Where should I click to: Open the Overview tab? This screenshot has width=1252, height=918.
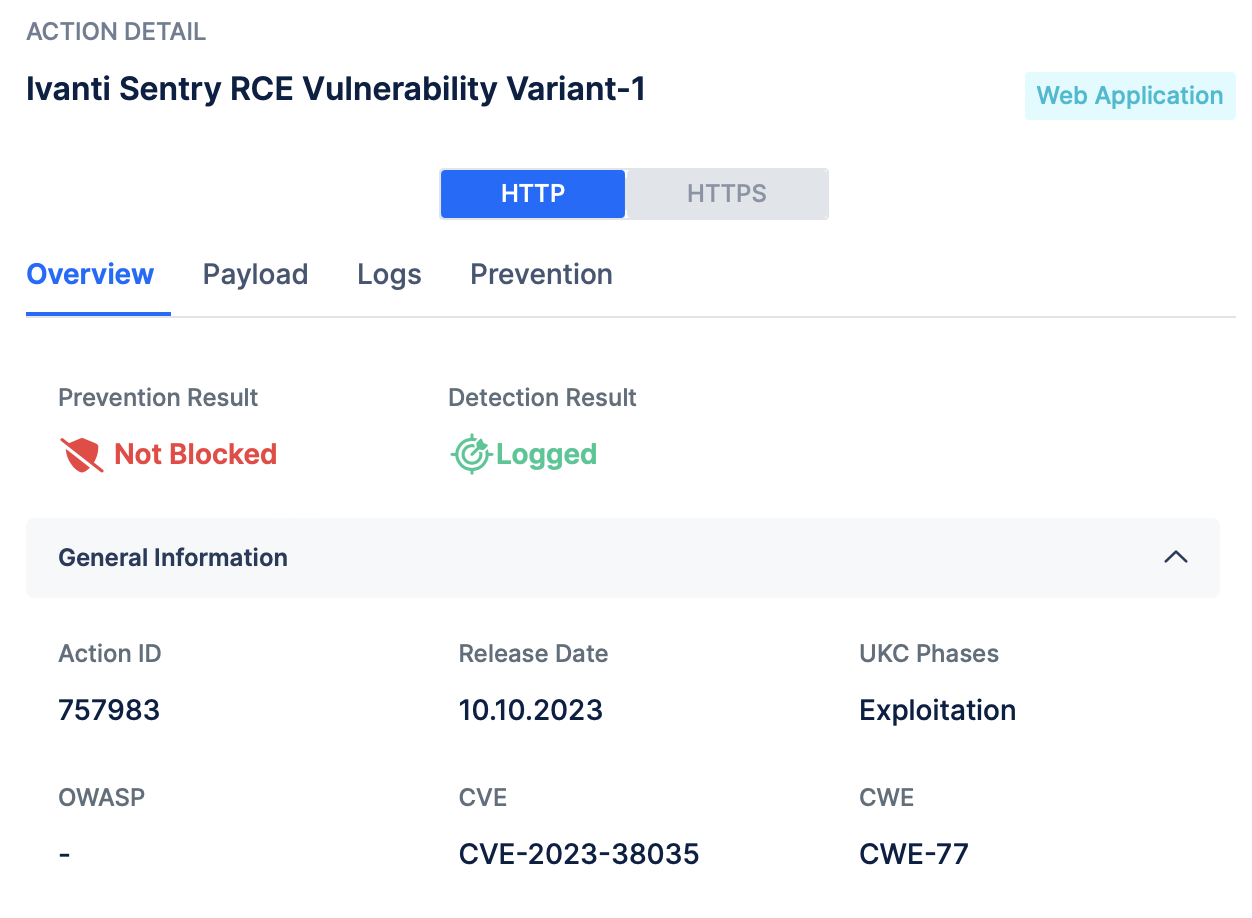pyautogui.click(x=90, y=275)
